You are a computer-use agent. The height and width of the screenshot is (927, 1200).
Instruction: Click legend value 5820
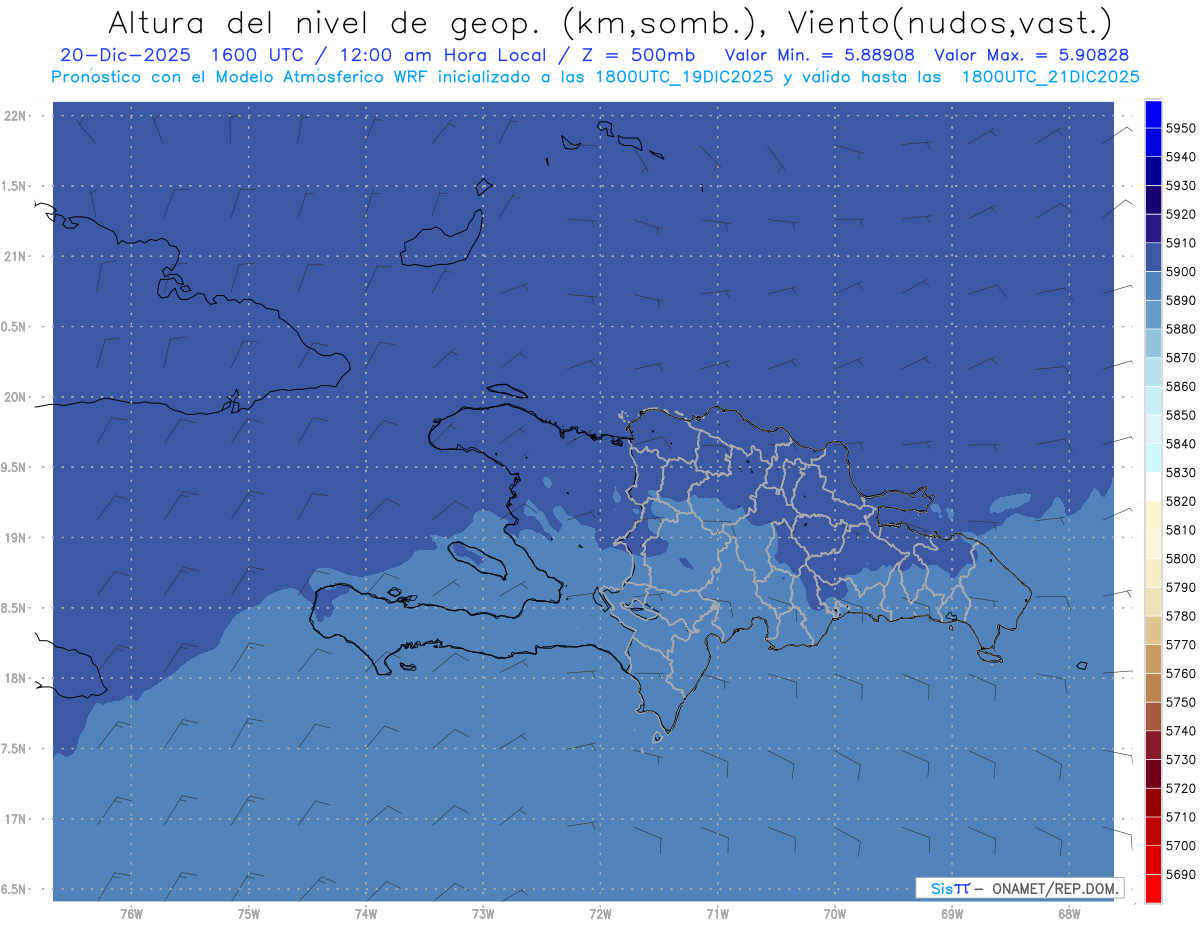[1180, 501]
